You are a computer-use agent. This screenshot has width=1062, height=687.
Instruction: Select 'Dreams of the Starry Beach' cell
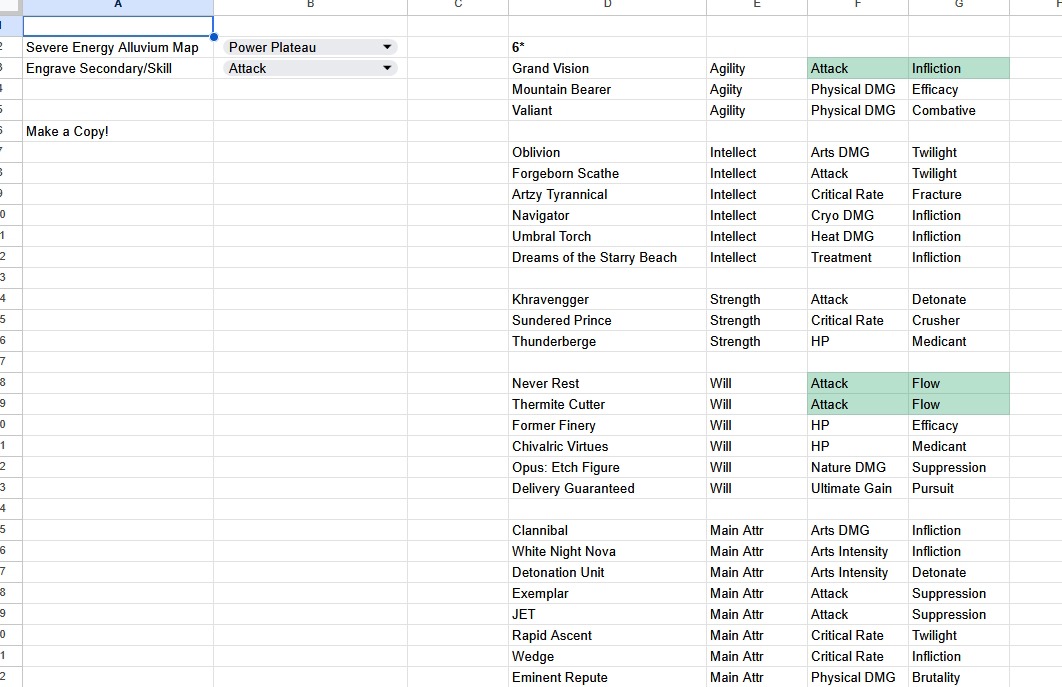[608, 257]
